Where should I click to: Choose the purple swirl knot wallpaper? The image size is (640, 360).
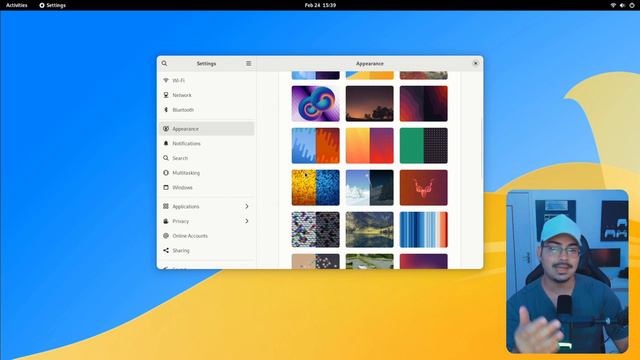316,104
